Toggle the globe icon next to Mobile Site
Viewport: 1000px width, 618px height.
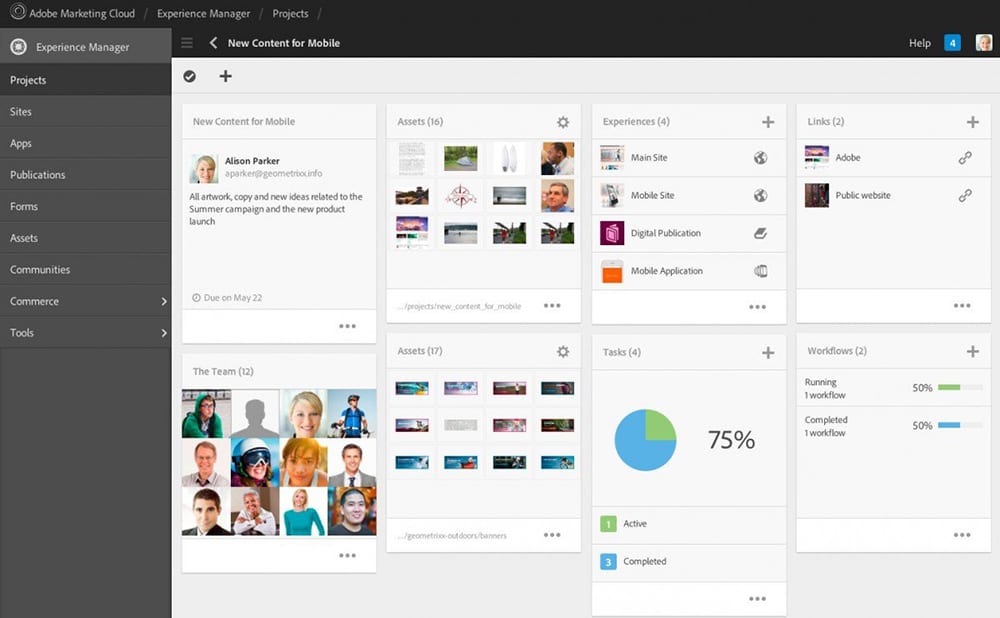(x=761, y=195)
